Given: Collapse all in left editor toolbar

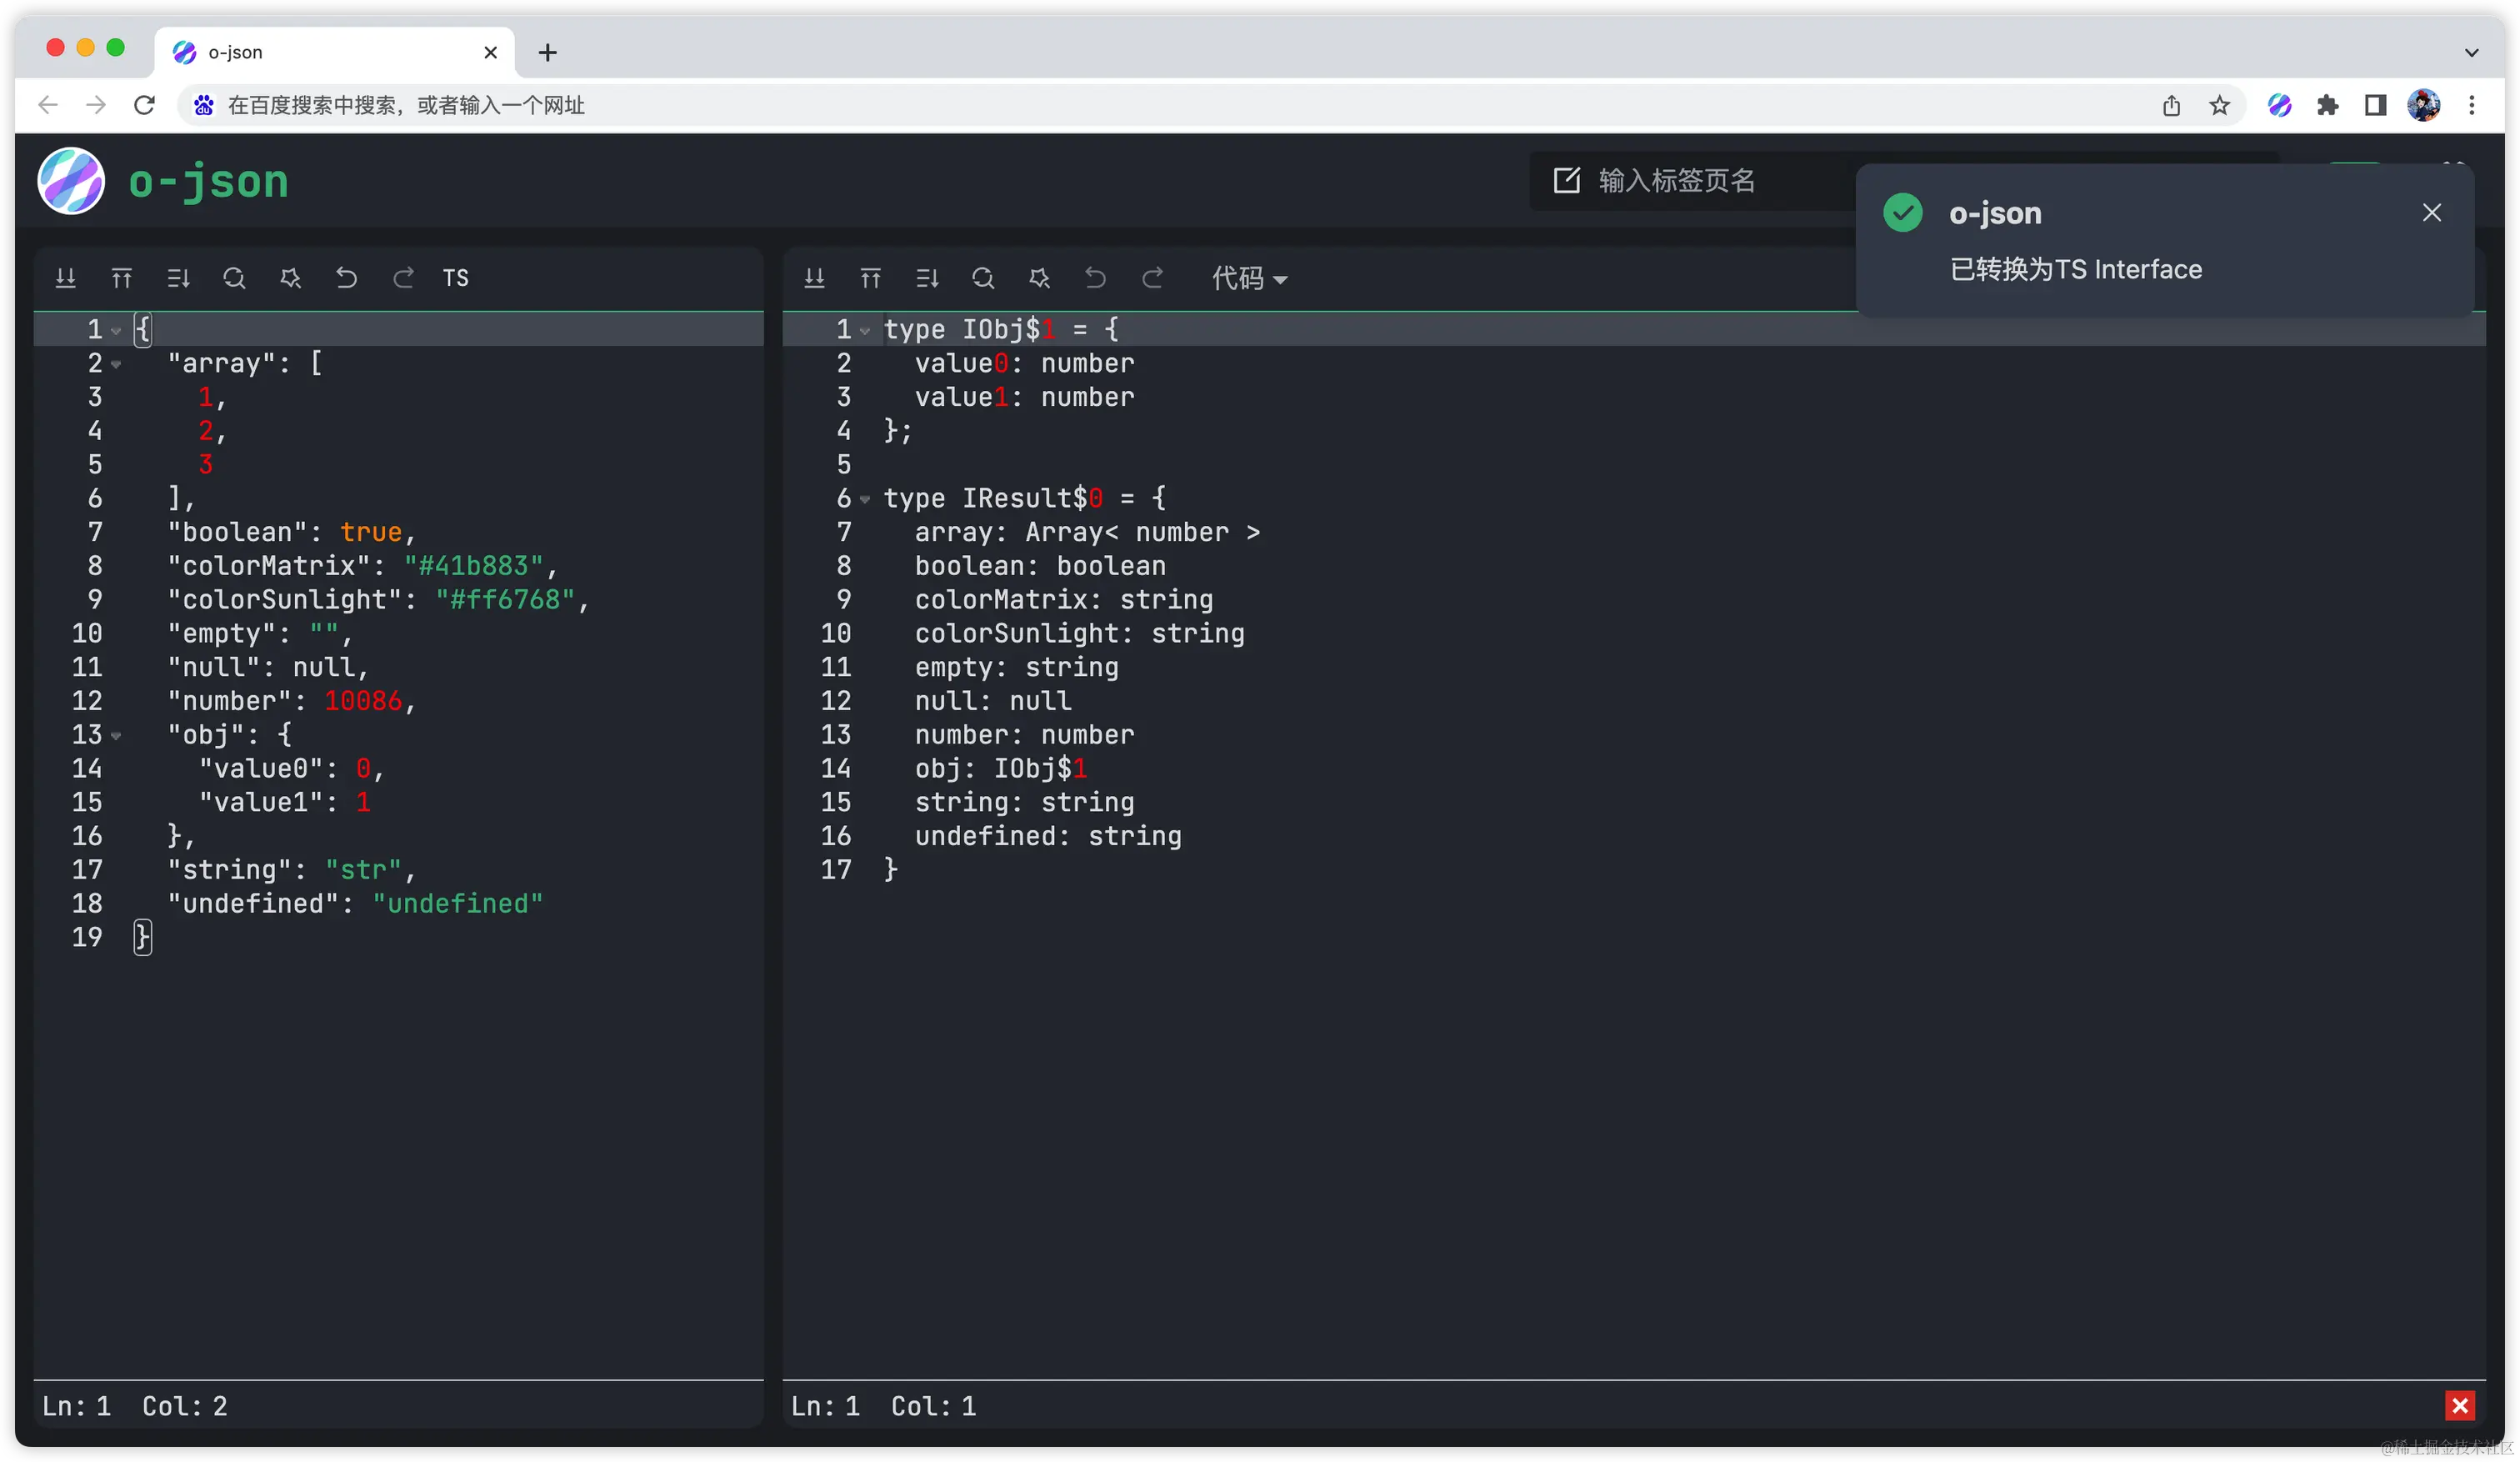Looking at the screenshot, I should tap(122, 278).
